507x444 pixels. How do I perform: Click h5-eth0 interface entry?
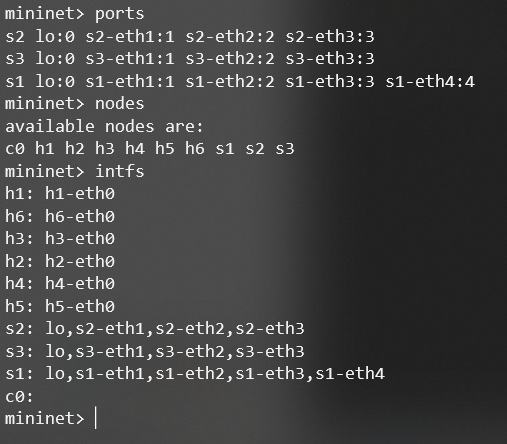80,306
